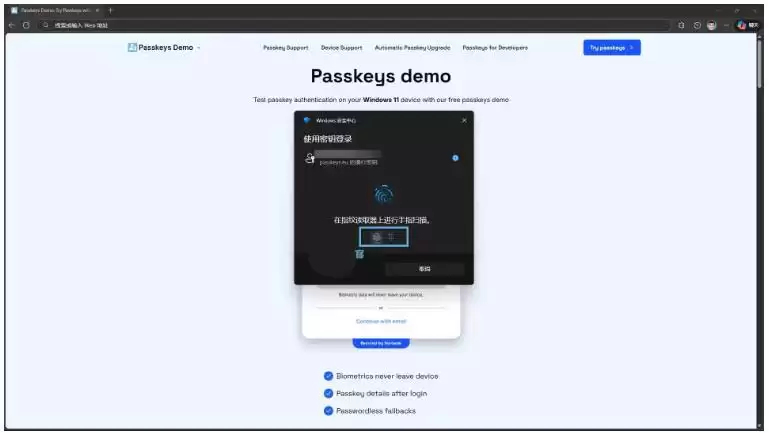769x433 pixels.
Task: Click the 'Biometrics never leave device' text
Action: coord(387,376)
